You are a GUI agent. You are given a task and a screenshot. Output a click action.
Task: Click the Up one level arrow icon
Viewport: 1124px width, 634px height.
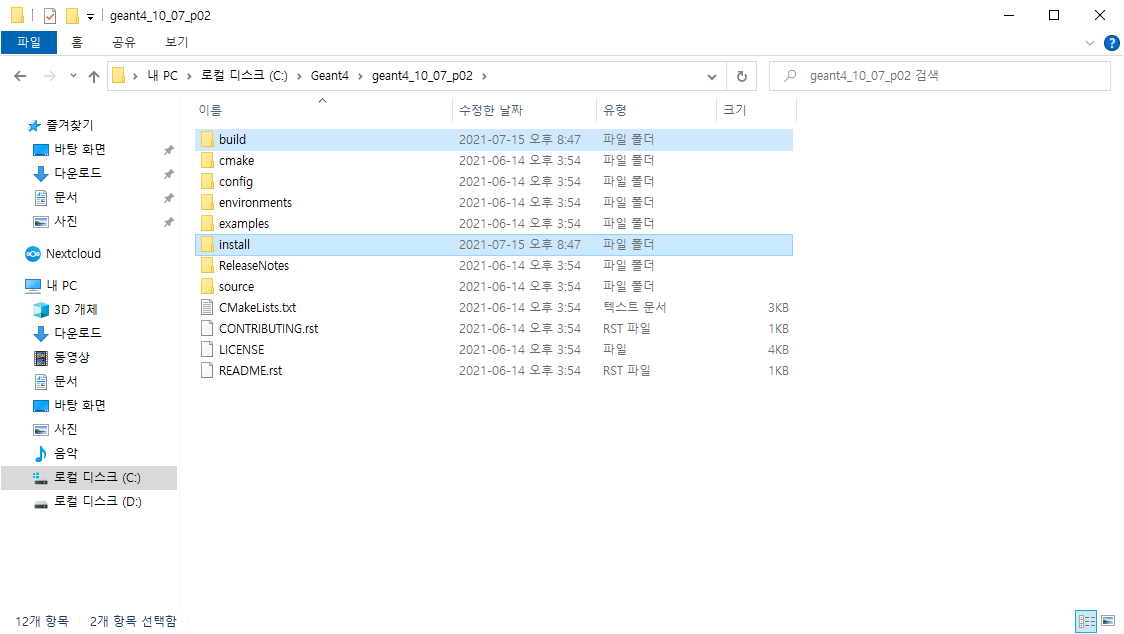coord(94,76)
